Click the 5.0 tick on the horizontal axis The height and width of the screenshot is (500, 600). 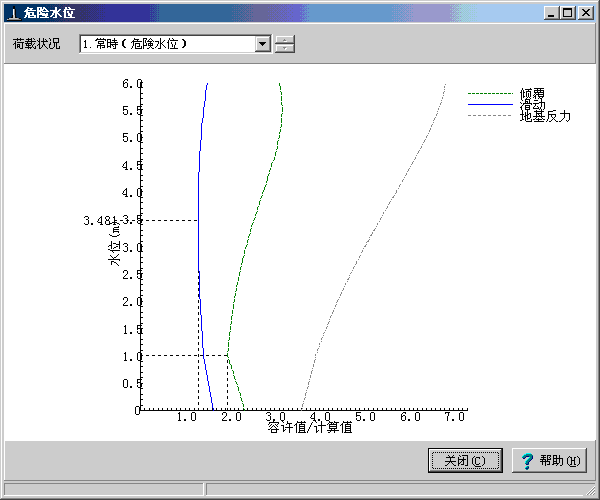coord(365,417)
